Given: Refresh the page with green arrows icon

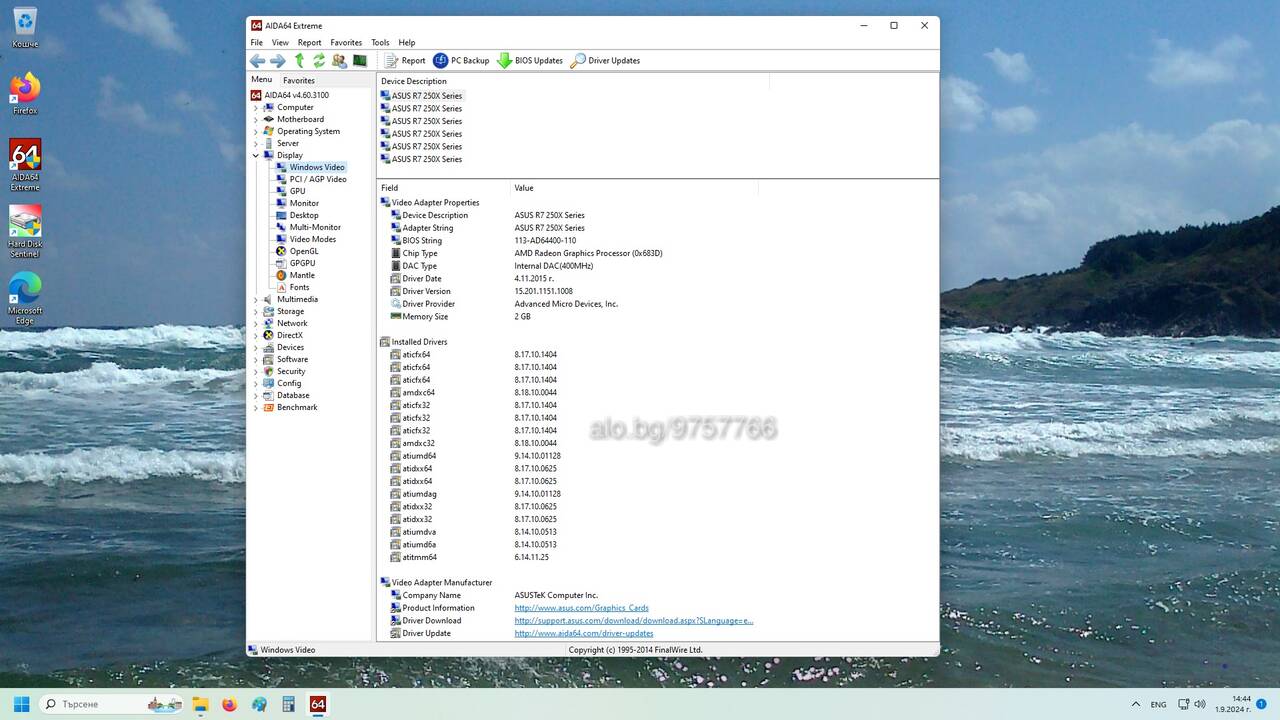Looking at the screenshot, I should point(319,61).
